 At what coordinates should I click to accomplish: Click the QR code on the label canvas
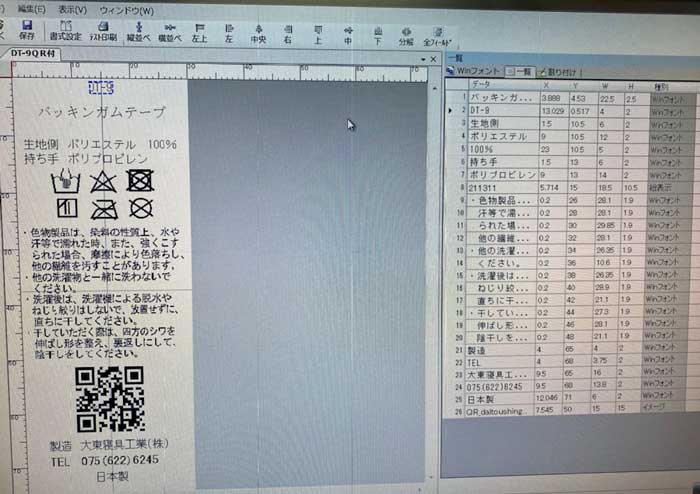[104, 398]
